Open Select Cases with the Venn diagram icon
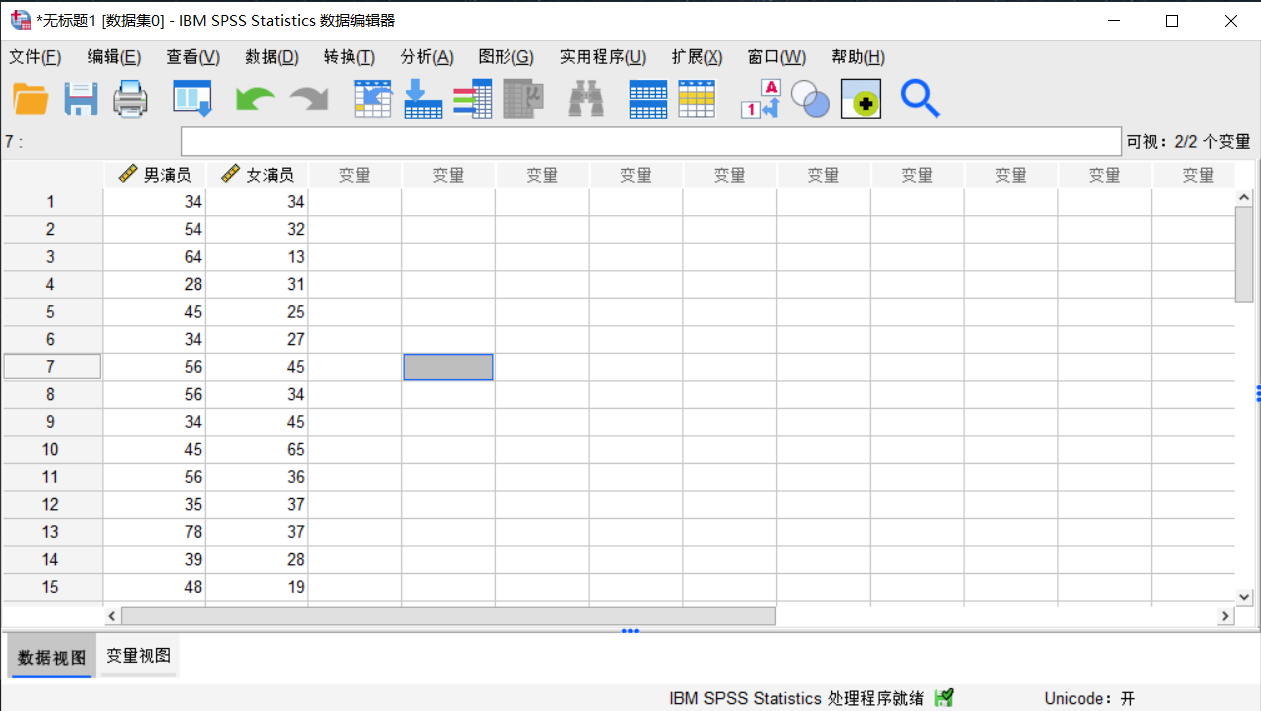Viewport: 1261px width, 711px height. [x=810, y=98]
